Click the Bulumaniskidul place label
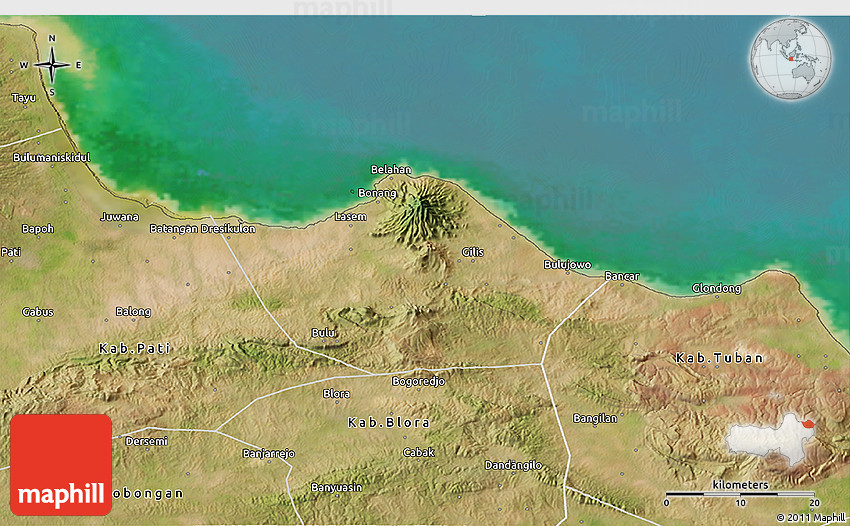This screenshot has width=850, height=526. point(52,158)
